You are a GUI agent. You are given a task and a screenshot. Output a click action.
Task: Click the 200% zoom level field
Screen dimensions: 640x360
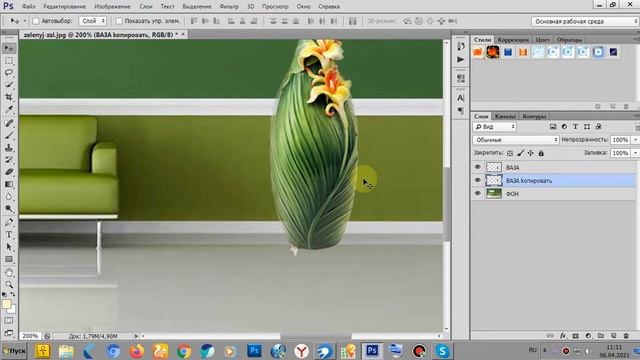30,336
